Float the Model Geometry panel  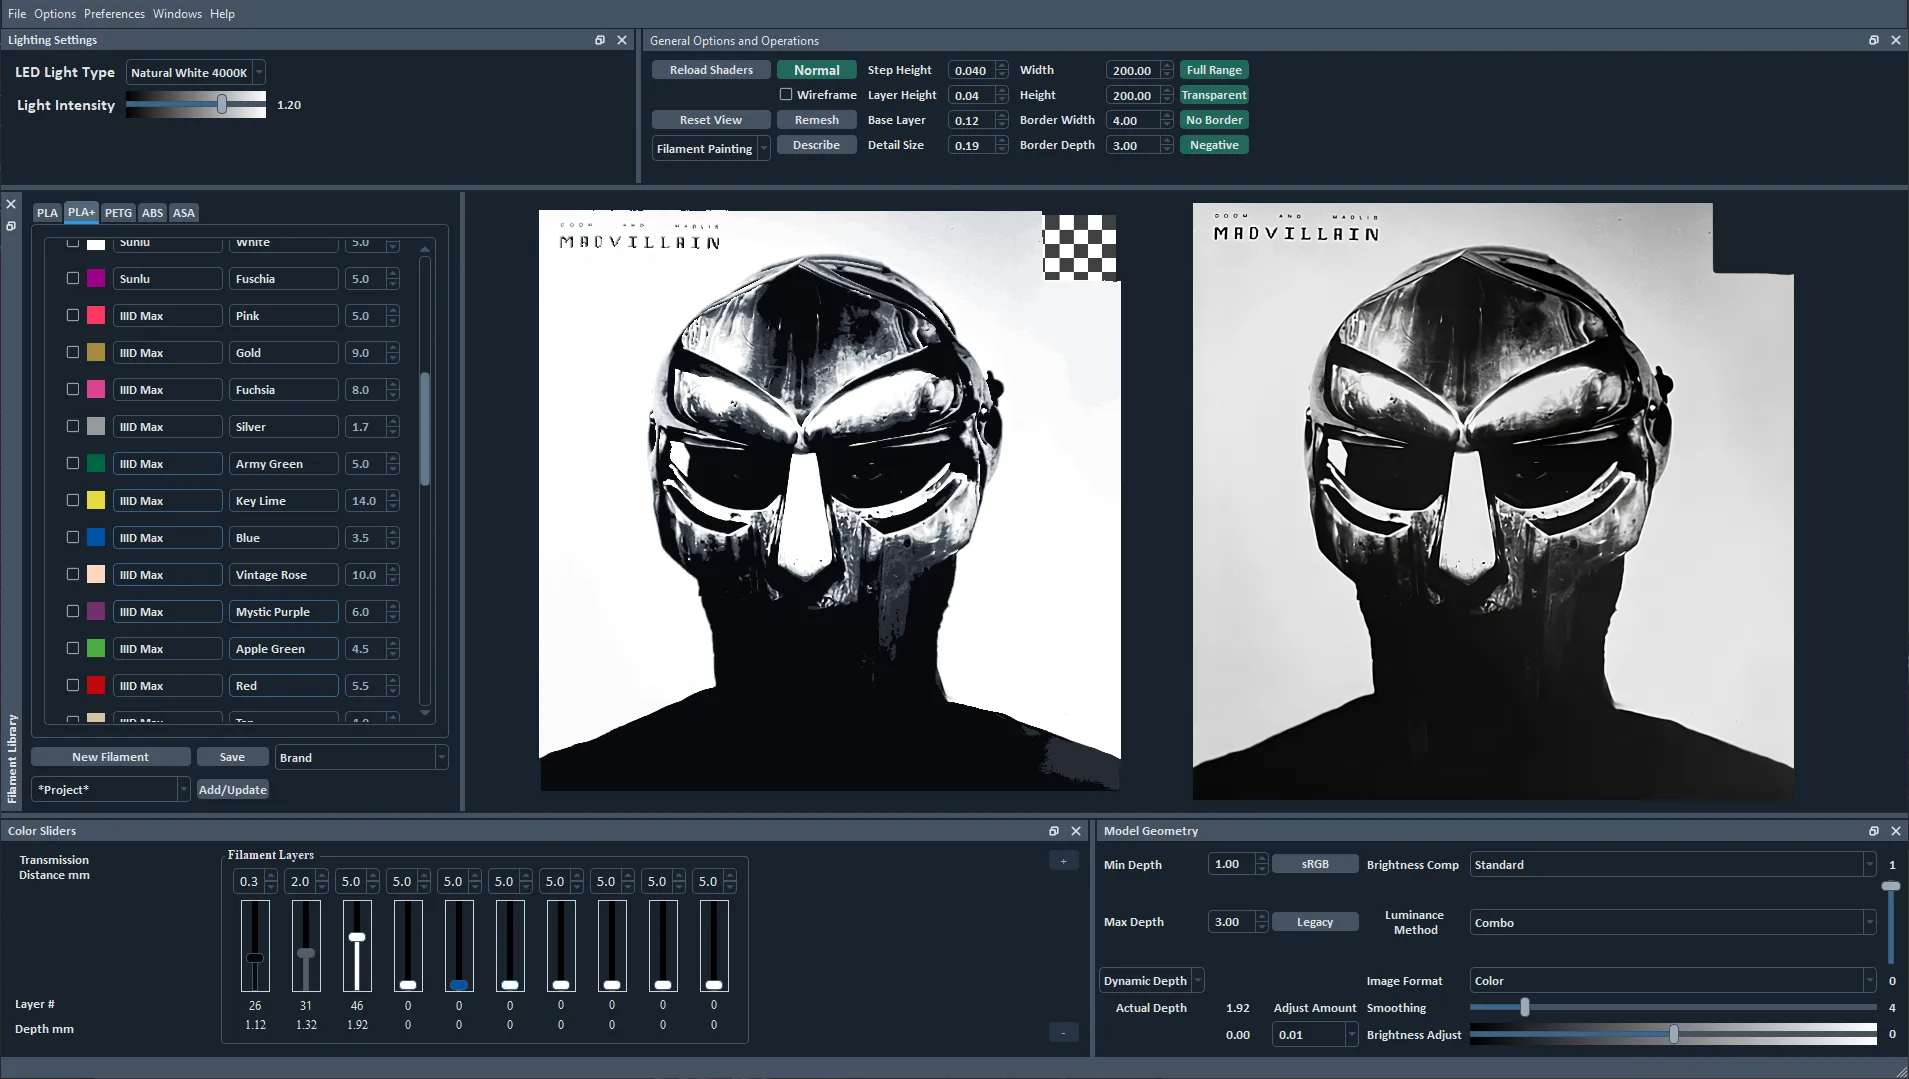(x=1873, y=830)
